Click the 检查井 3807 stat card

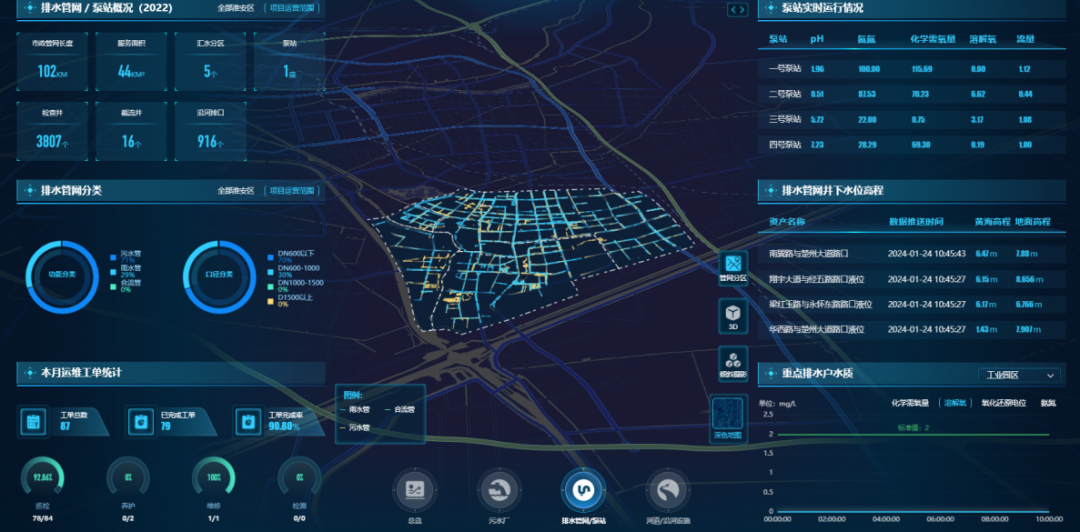[52, 131]
